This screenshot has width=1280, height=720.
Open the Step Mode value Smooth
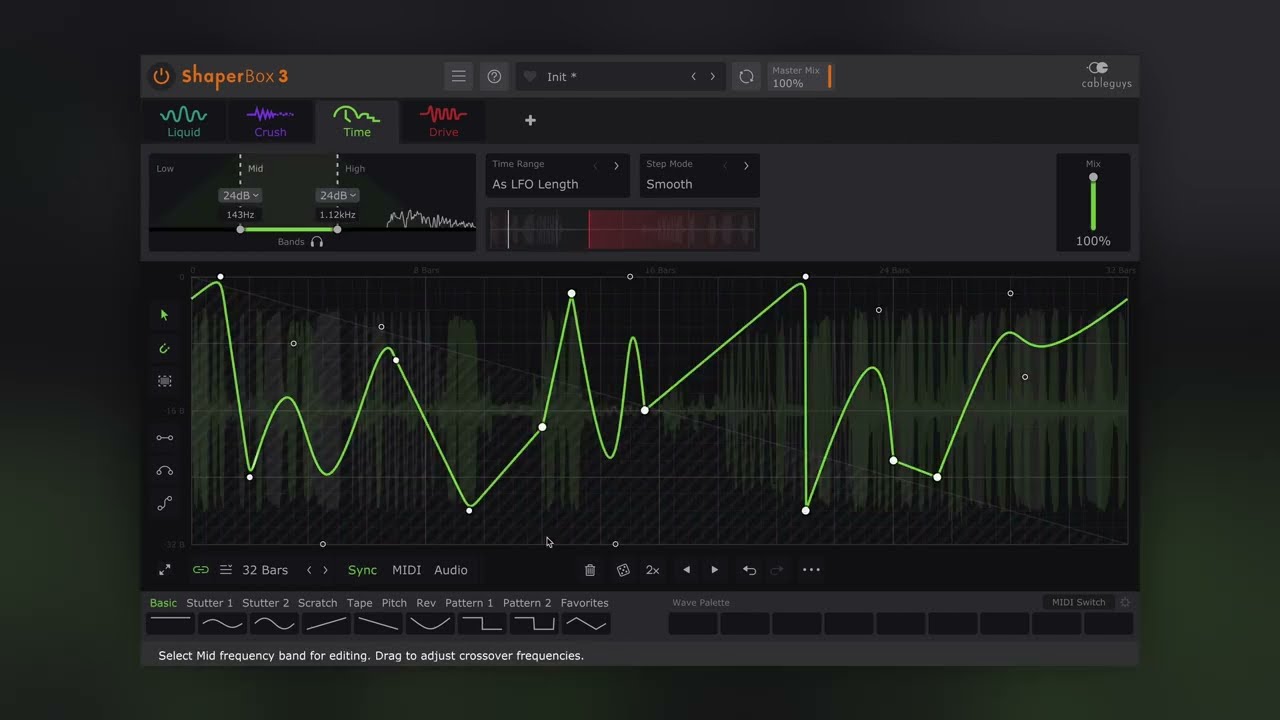[669, 184]
